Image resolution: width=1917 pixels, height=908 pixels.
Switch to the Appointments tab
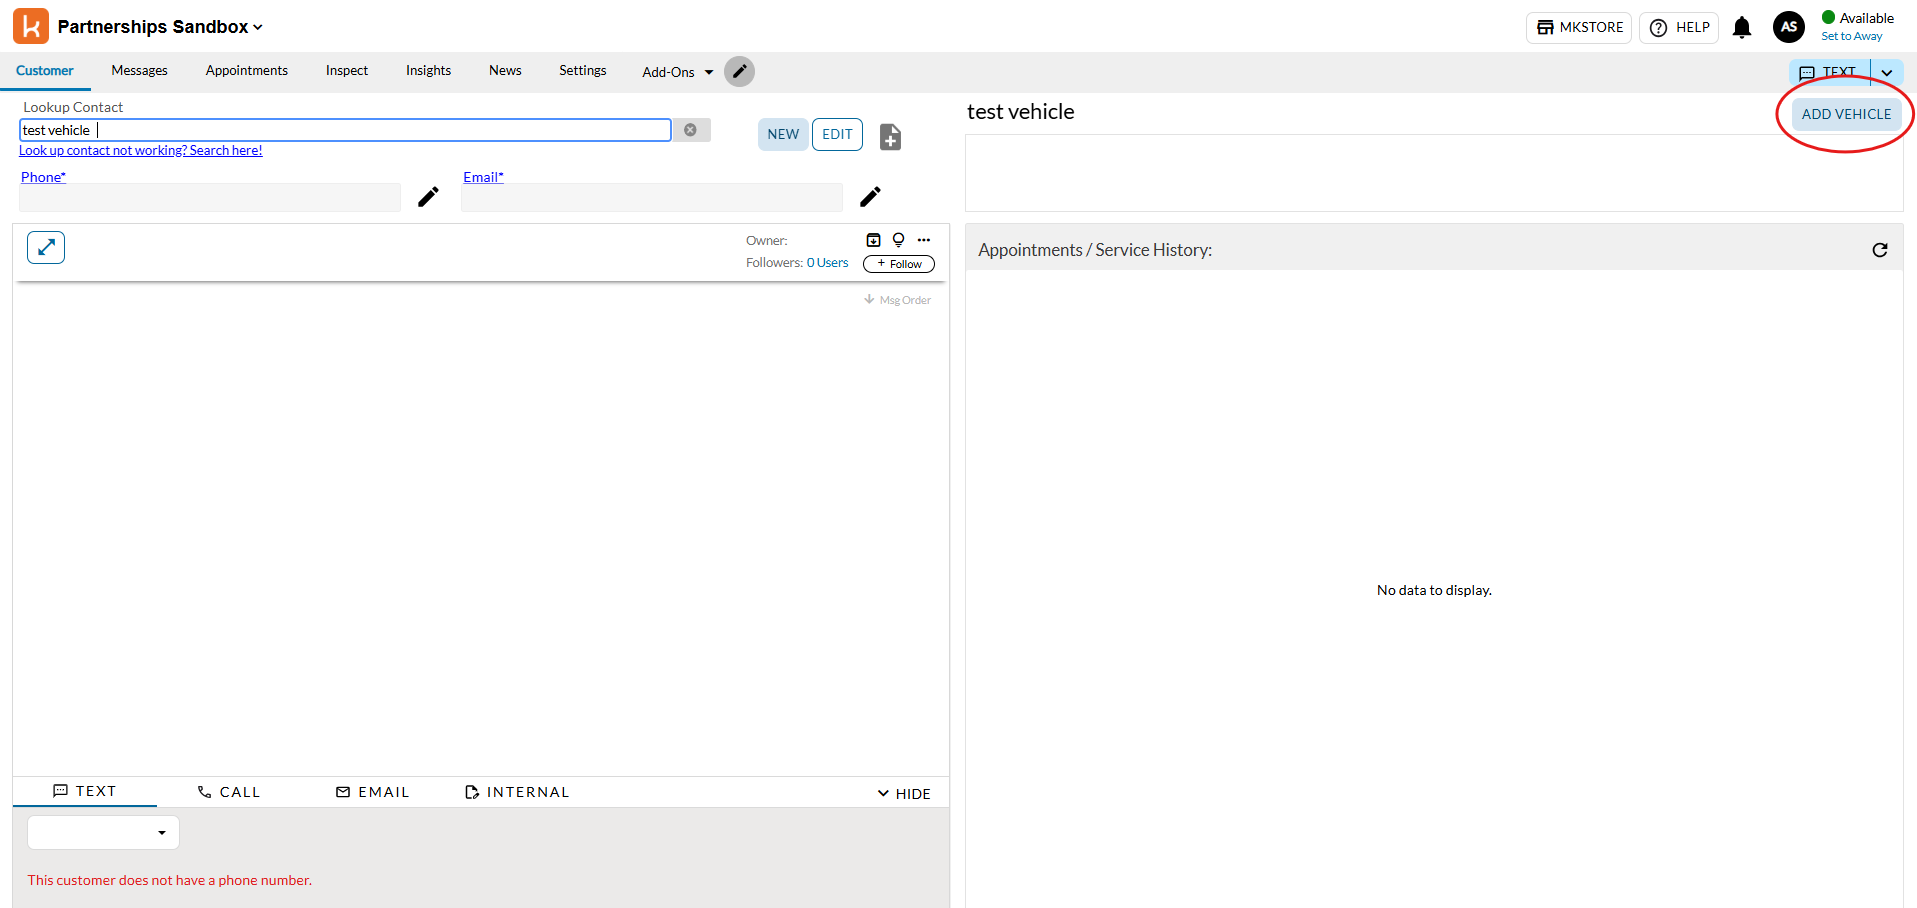(x=246, y=71)
